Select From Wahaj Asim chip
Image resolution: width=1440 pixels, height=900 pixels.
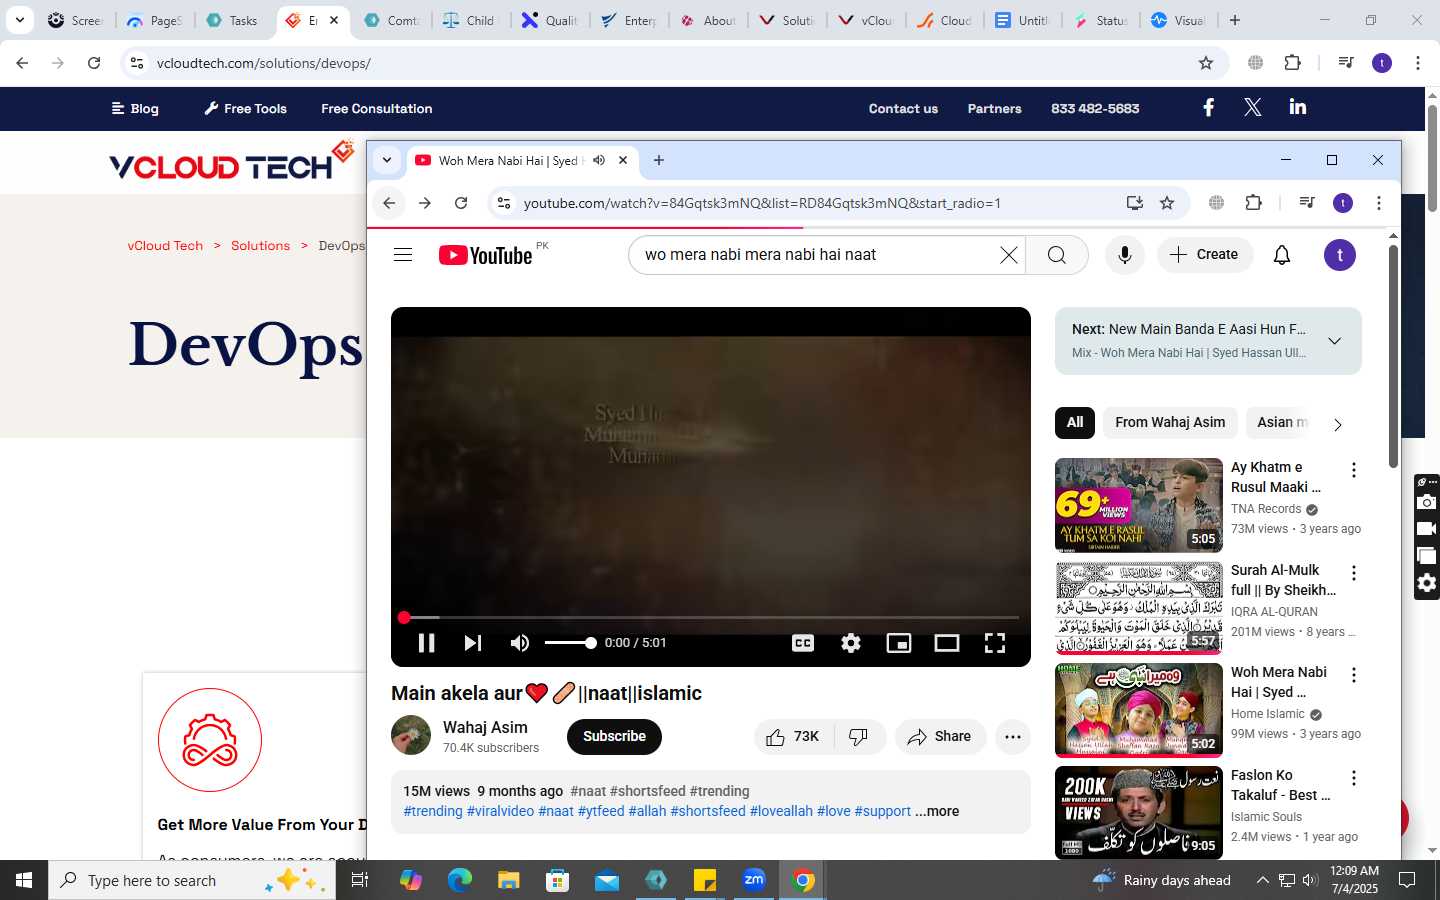tap(1170, 423)
